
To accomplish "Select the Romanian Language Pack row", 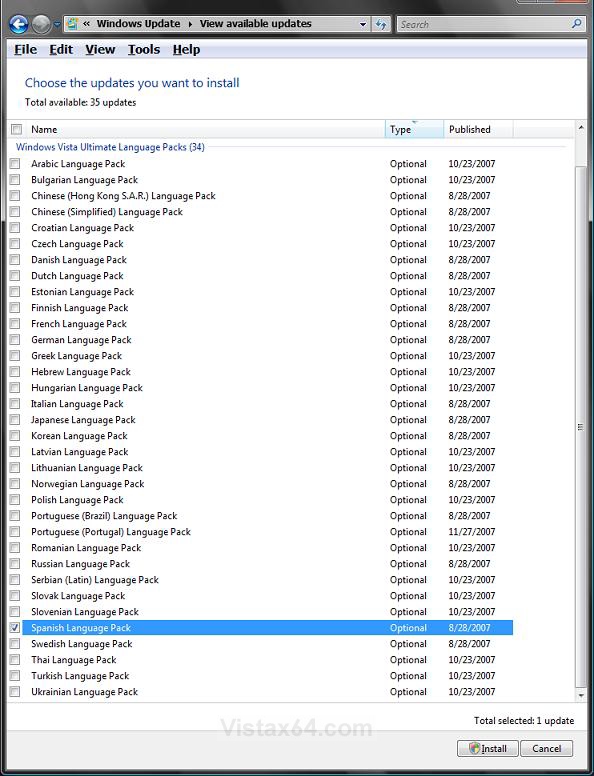I will (x=267, y=547).
